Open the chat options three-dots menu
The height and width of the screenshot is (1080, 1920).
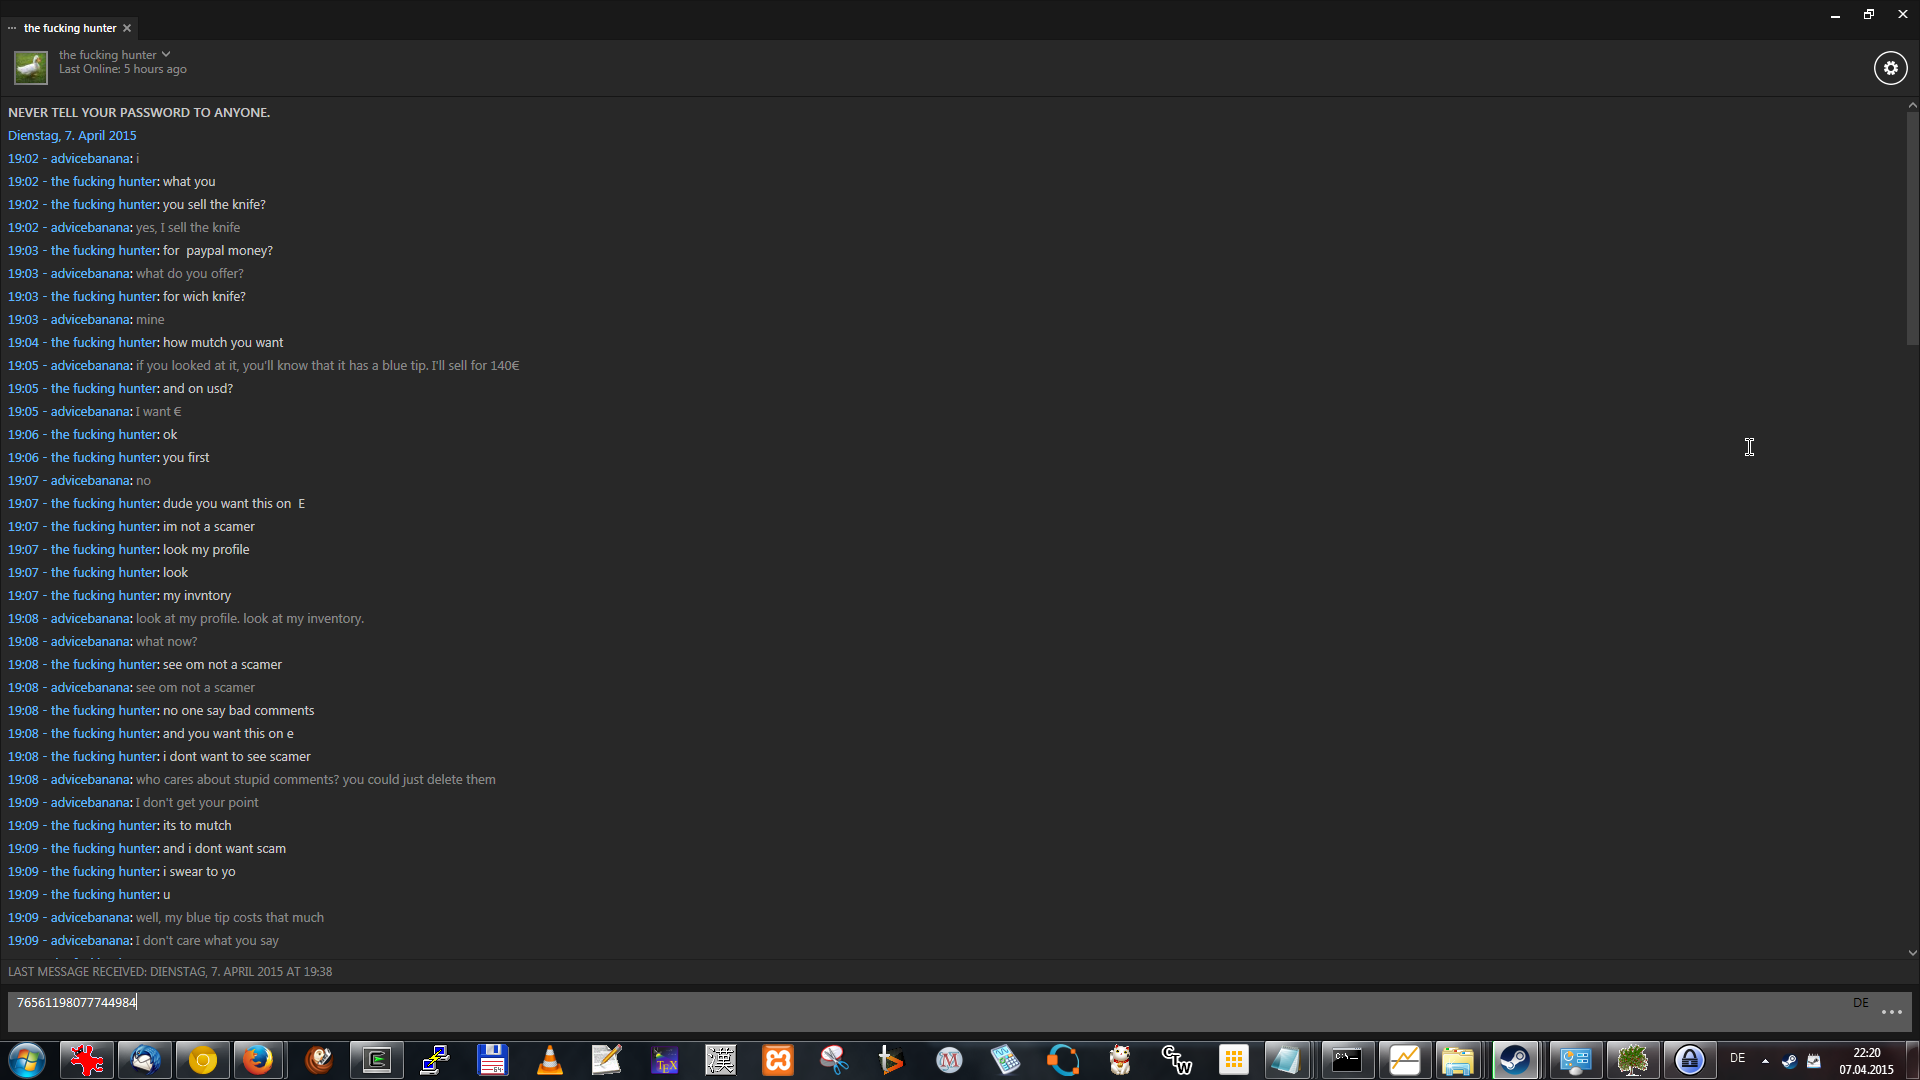pyautogui.click(x=1891, y=1012)
